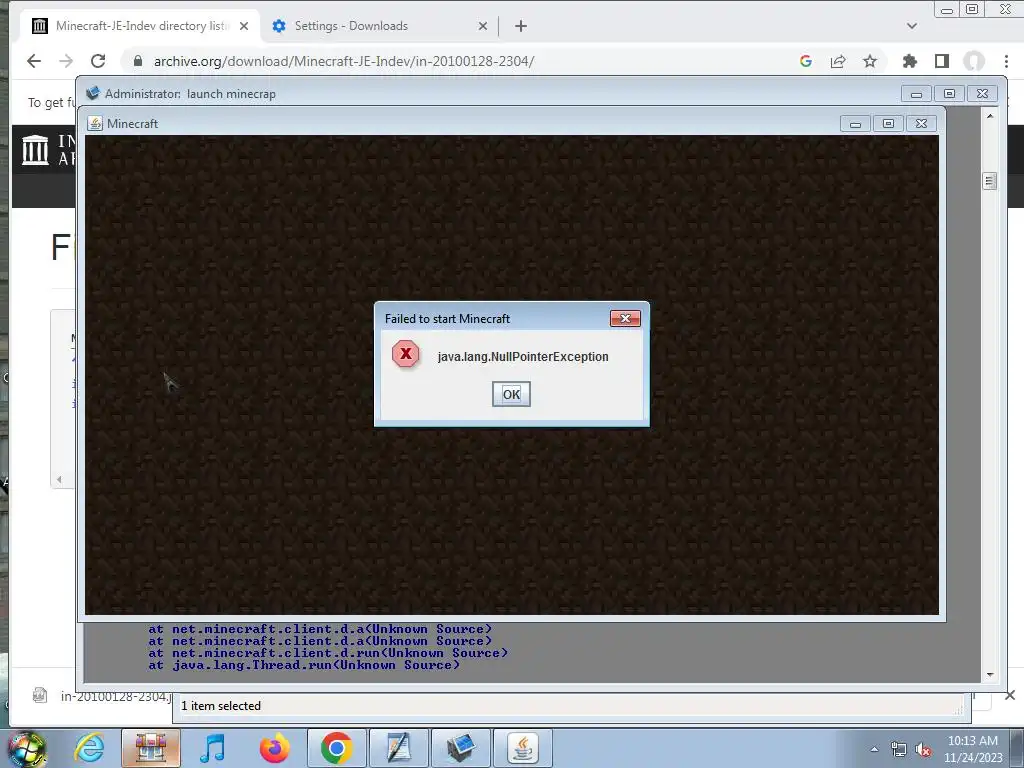The height and width of the screenshot is (768, 1024).
Task: Go forward in the Chrome browser
Action: click(66, 61)
